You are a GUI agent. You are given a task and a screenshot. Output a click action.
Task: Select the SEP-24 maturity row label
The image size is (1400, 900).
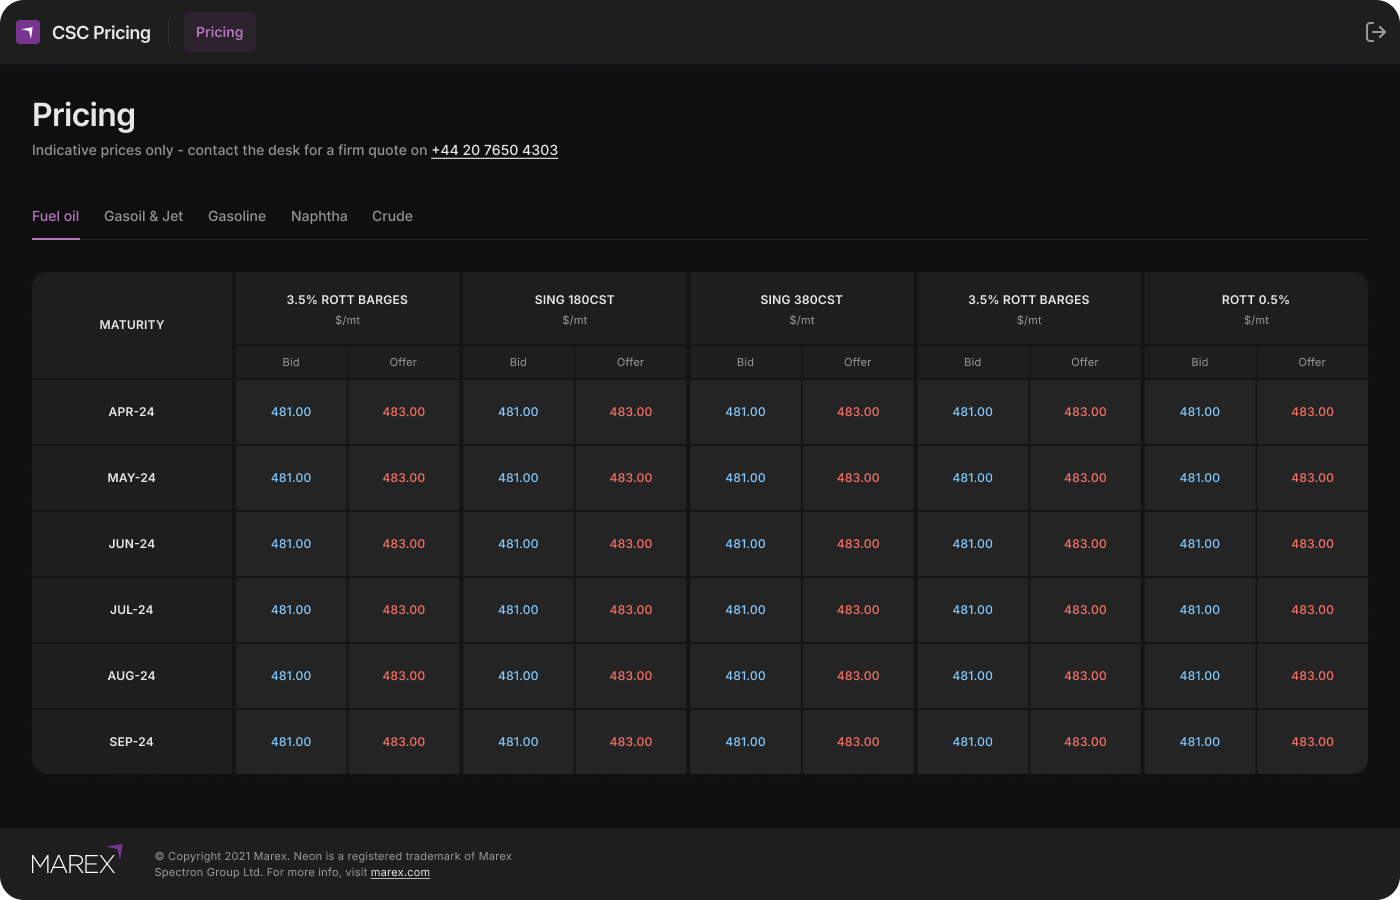pyautogui.click(x=132, y=742)
